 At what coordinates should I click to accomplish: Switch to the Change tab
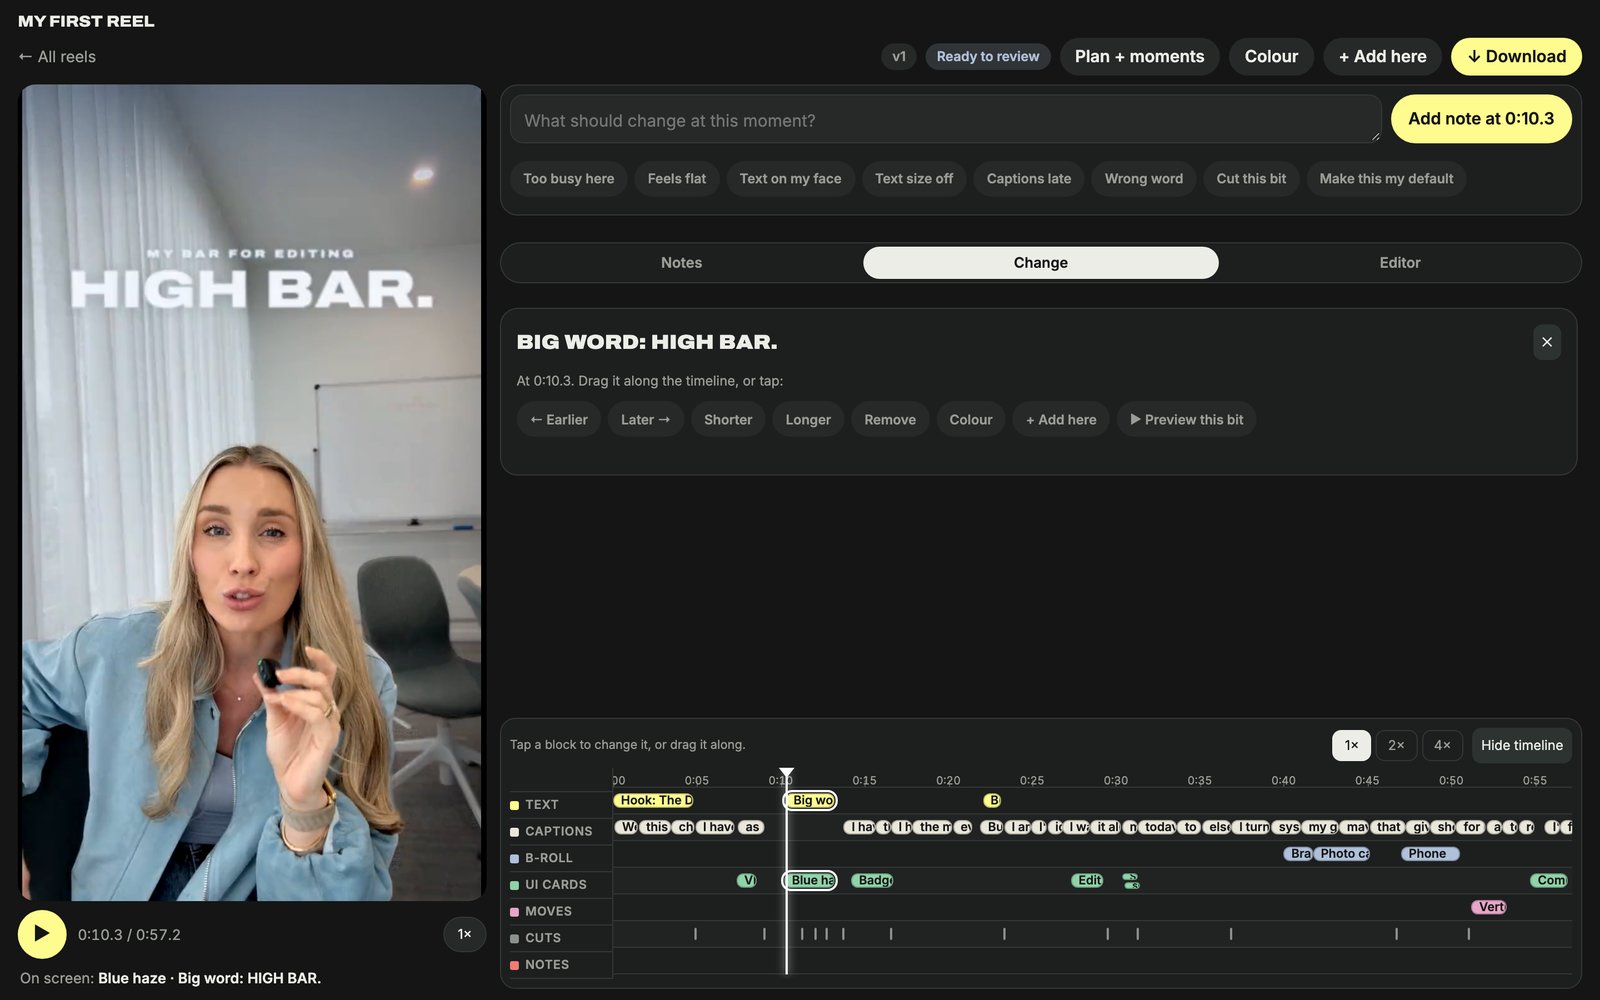pyautogui.click(x=1041, y=263)
